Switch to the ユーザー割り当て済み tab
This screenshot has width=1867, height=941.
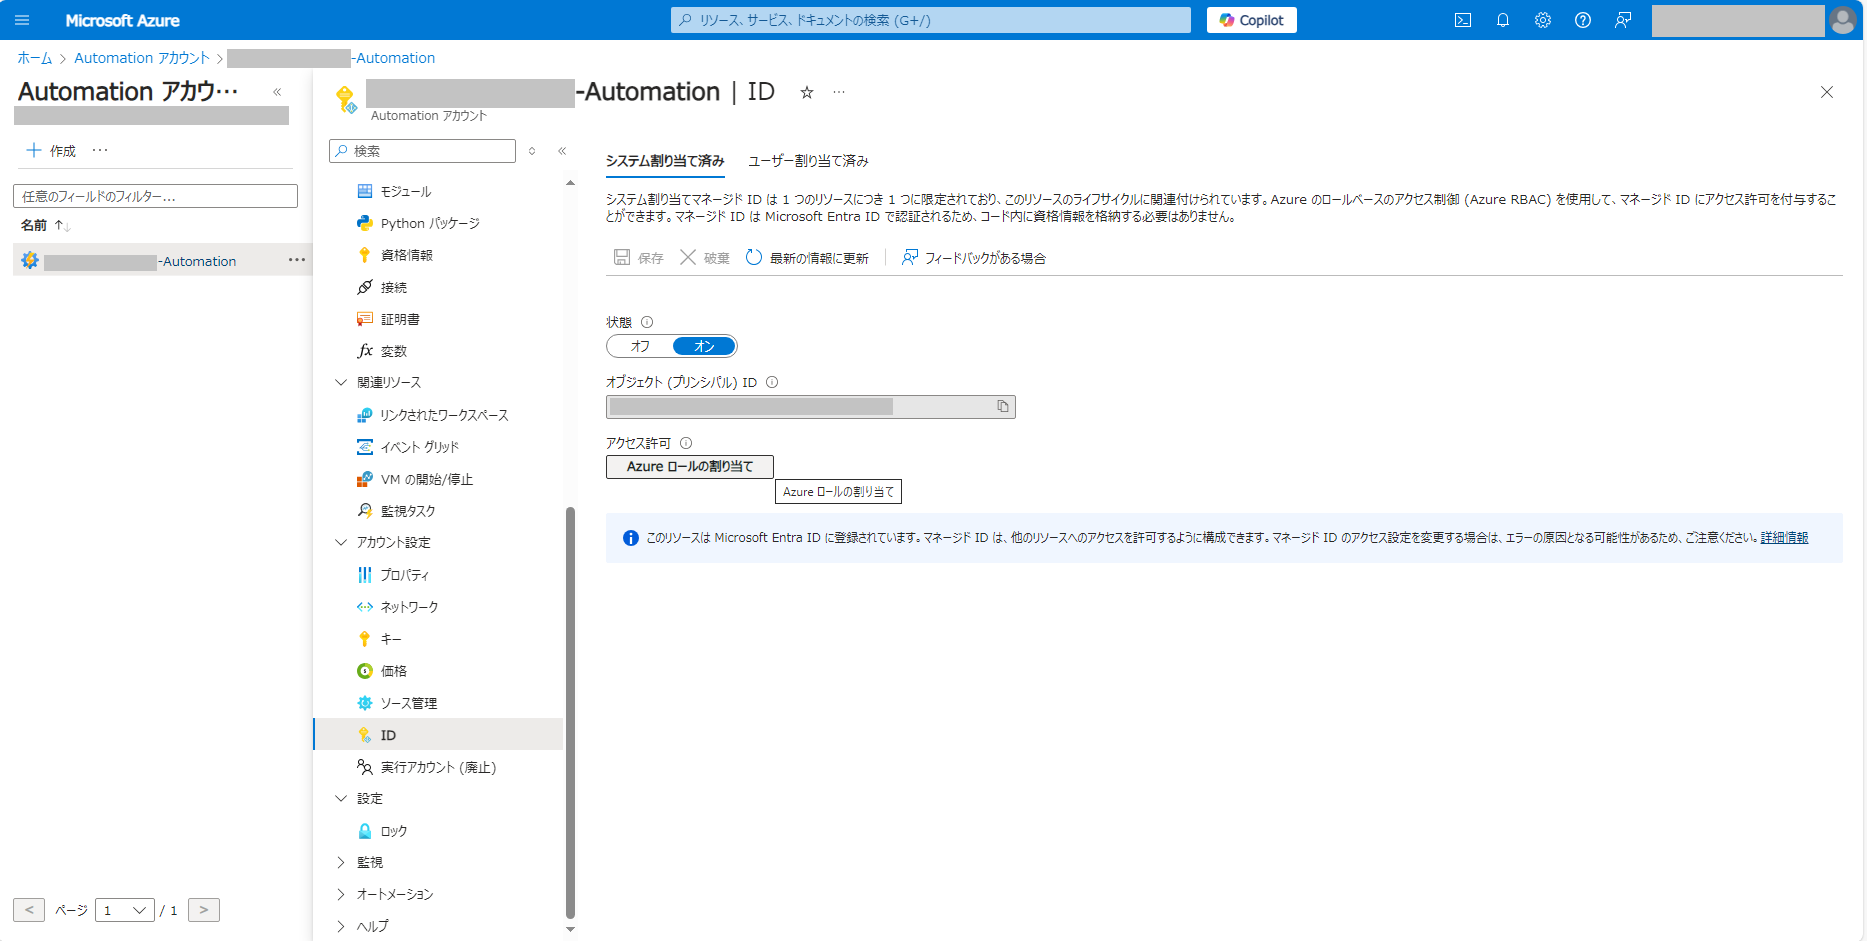coord(808,160)
